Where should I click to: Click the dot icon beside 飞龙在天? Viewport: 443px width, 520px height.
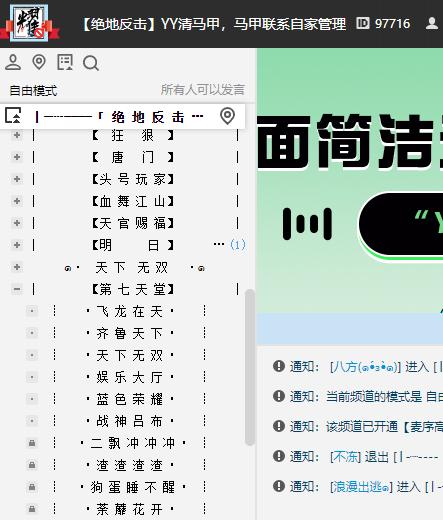32,311
